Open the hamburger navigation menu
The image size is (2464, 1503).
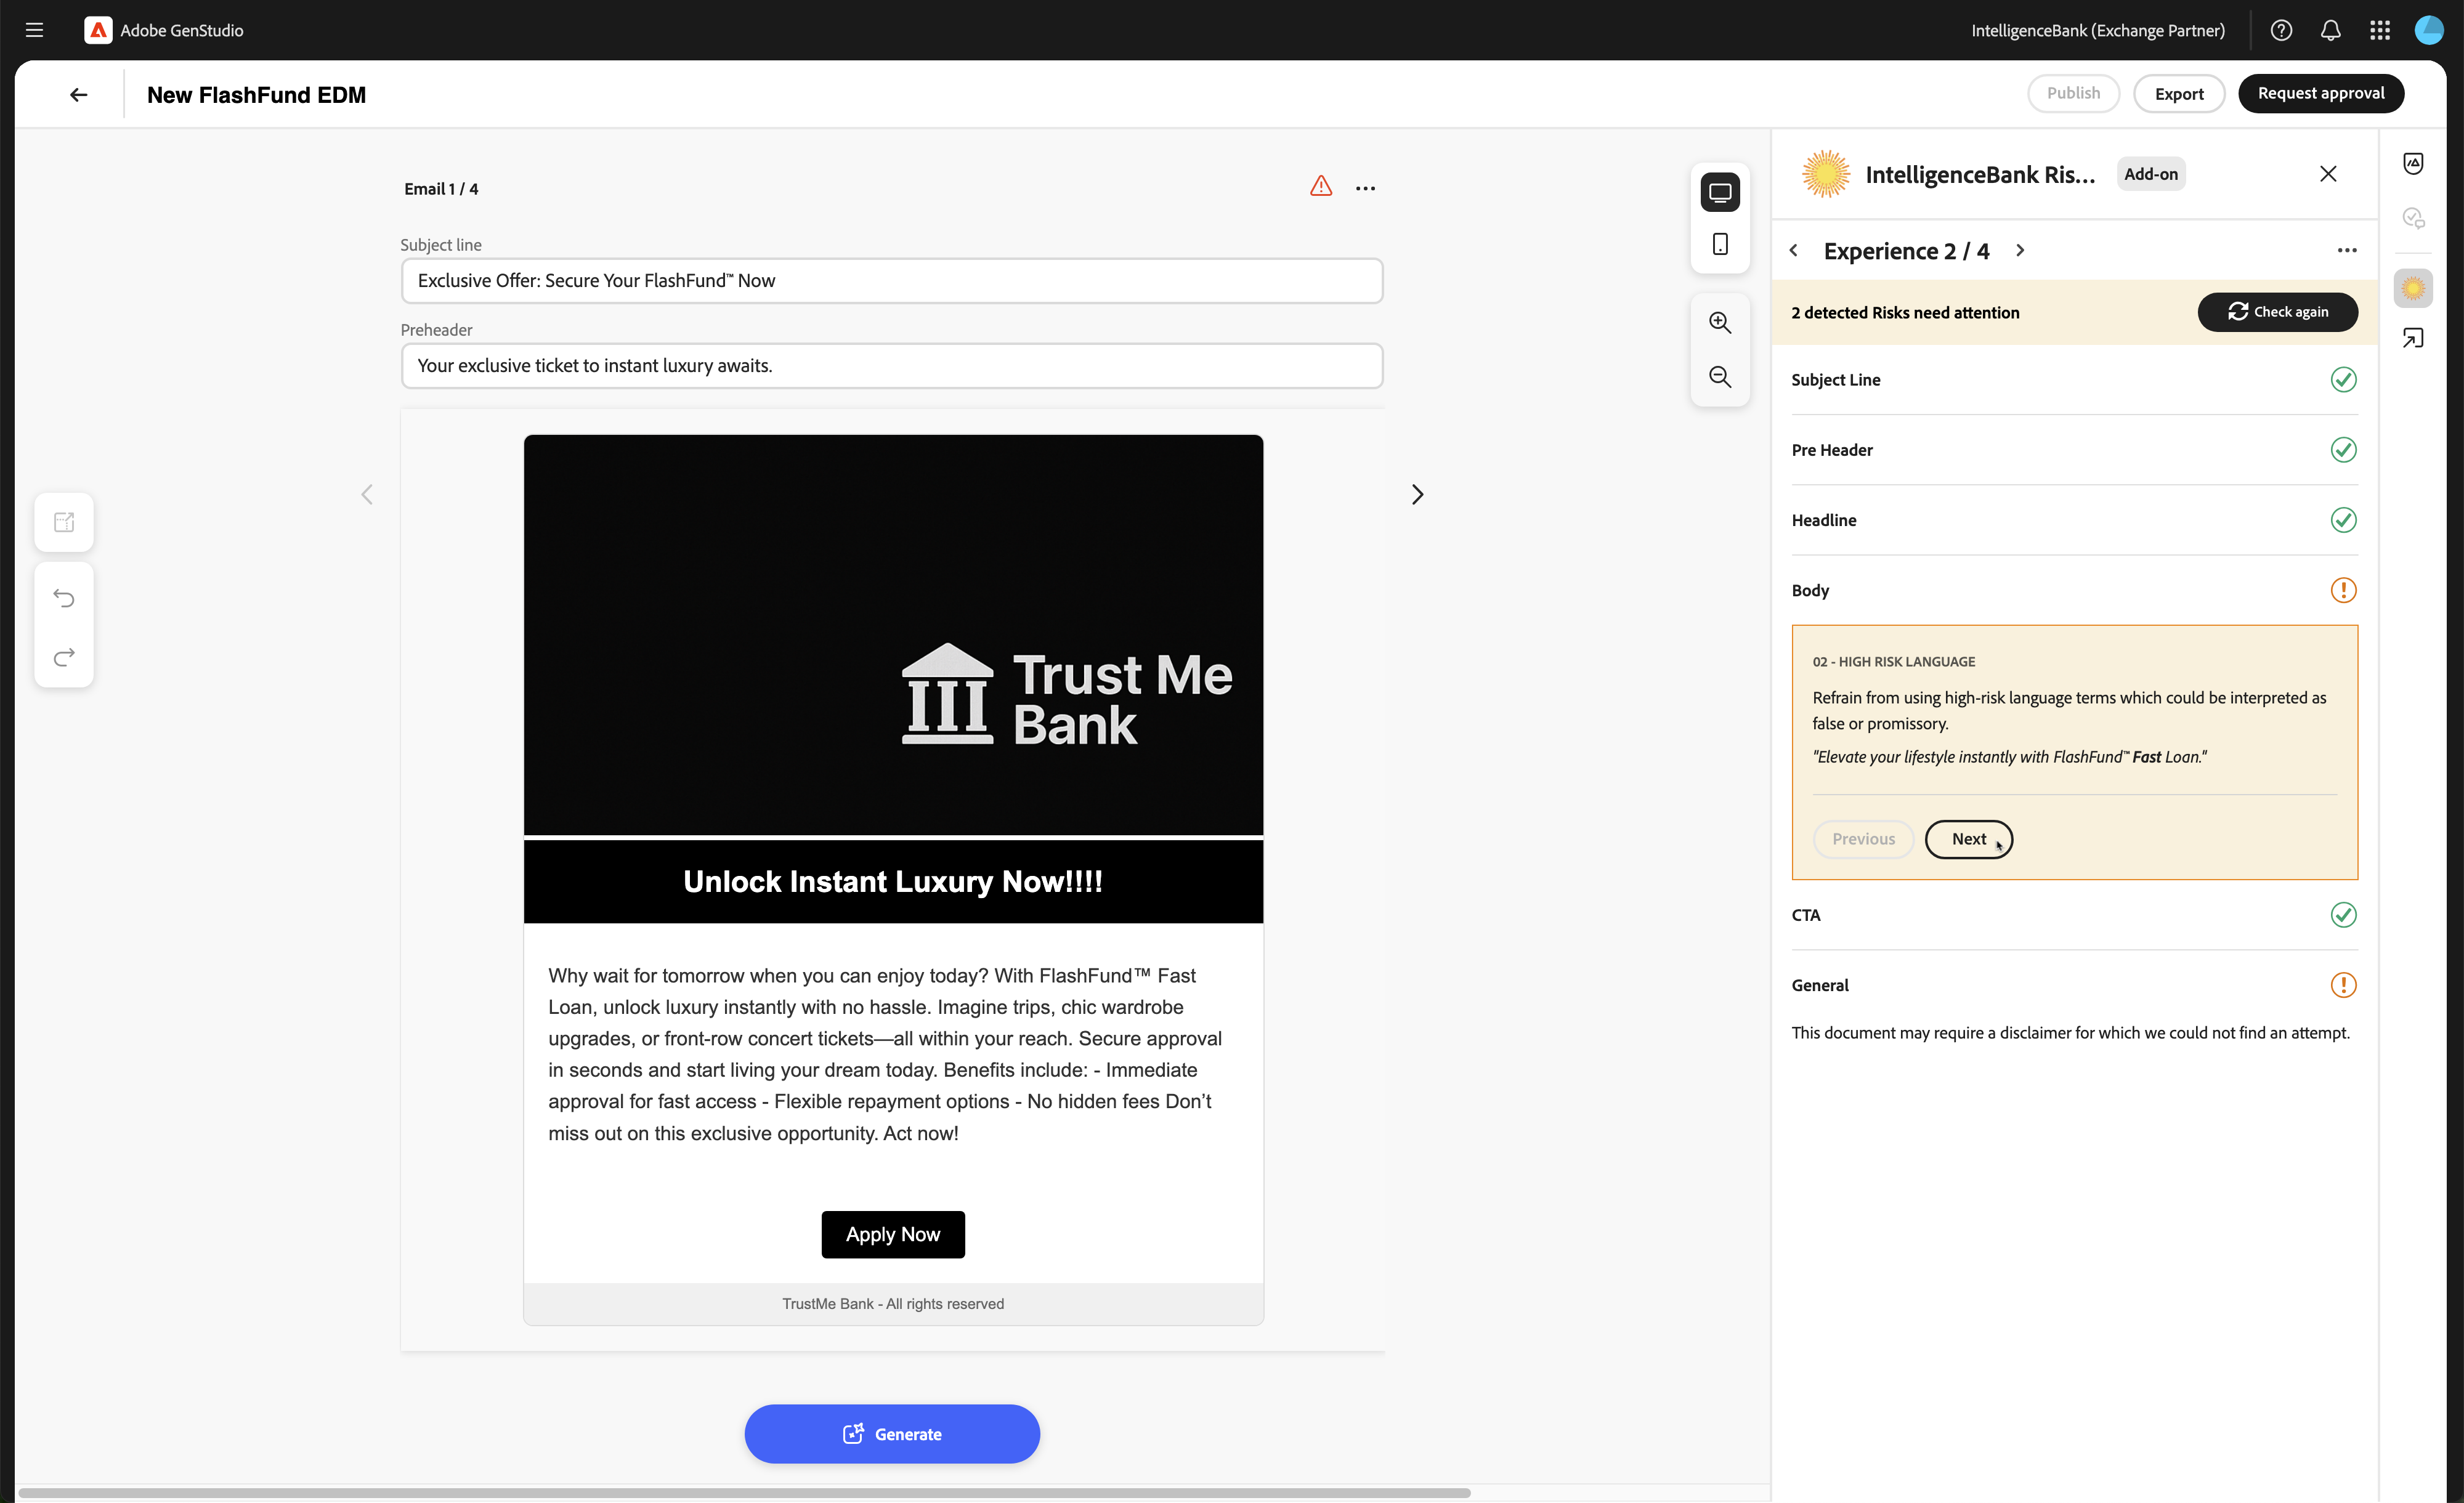34,30
